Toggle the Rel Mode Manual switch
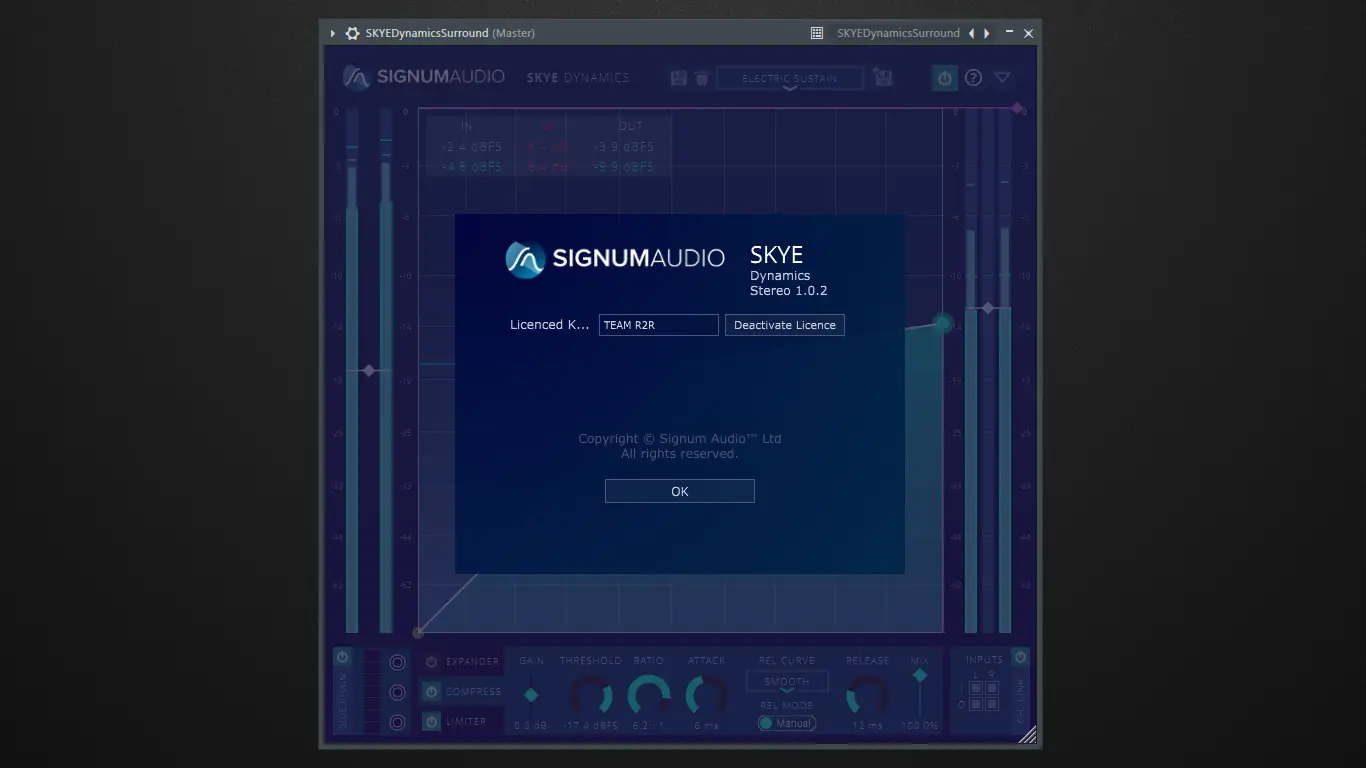 pos(786,723)
